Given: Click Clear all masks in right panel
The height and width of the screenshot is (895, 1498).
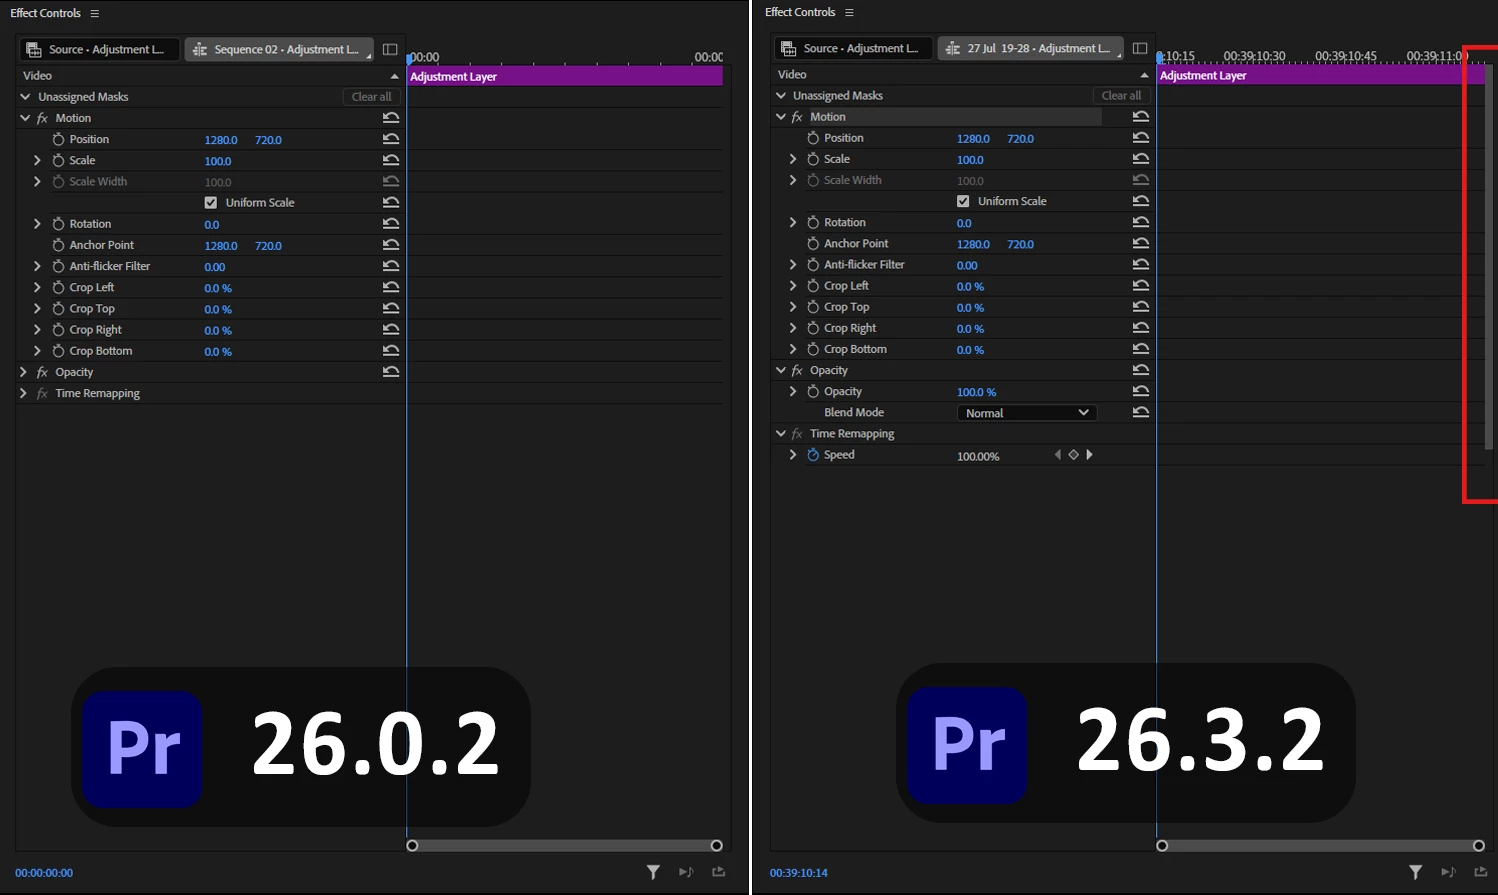Looking at the screenshot, I should tap(1121, 96).
